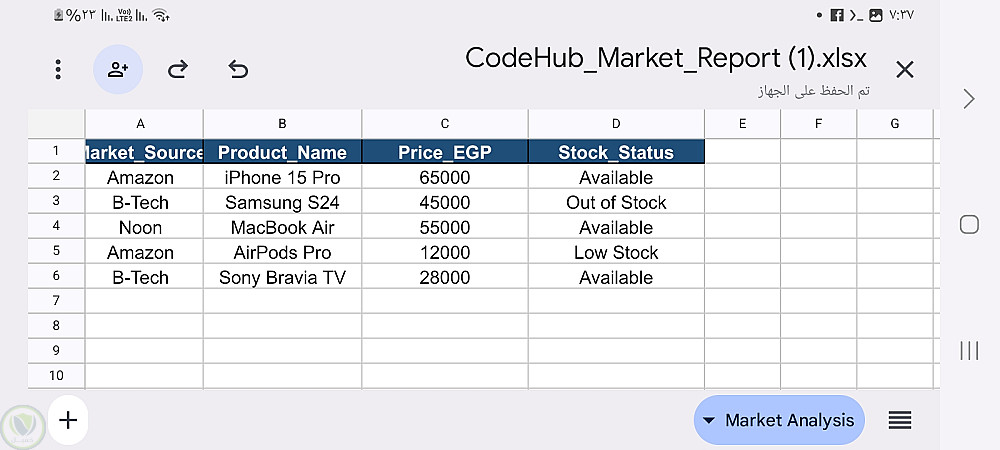The image size is (1000, 450).
Task: Tap the Android back chevron
Action: point(968,98)
